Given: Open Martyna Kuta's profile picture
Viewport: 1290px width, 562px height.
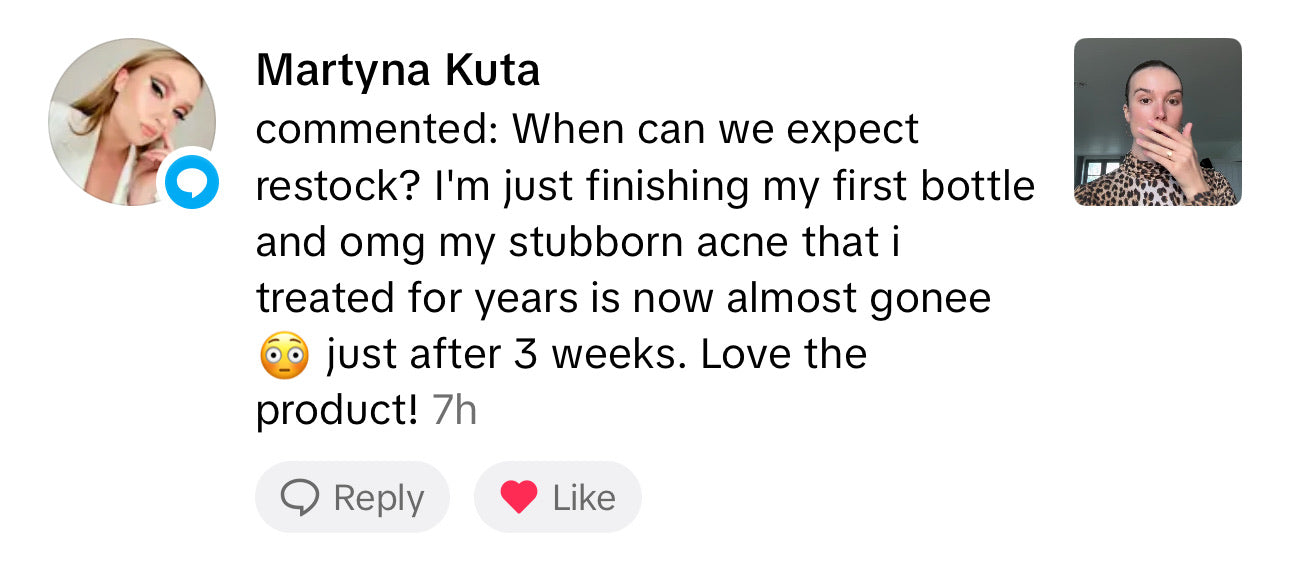Looking at the screenshot, I should 131,122.
